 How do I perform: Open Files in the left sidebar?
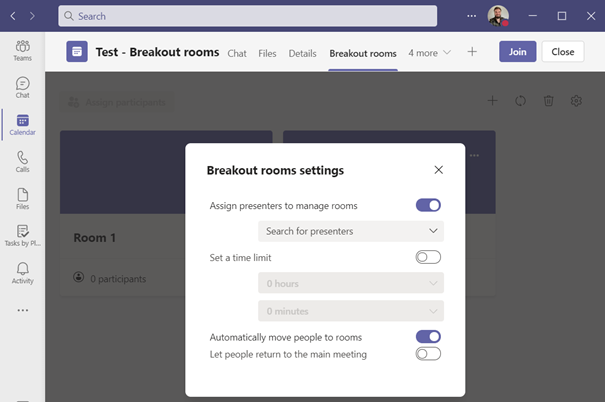[x=22, y=199]
